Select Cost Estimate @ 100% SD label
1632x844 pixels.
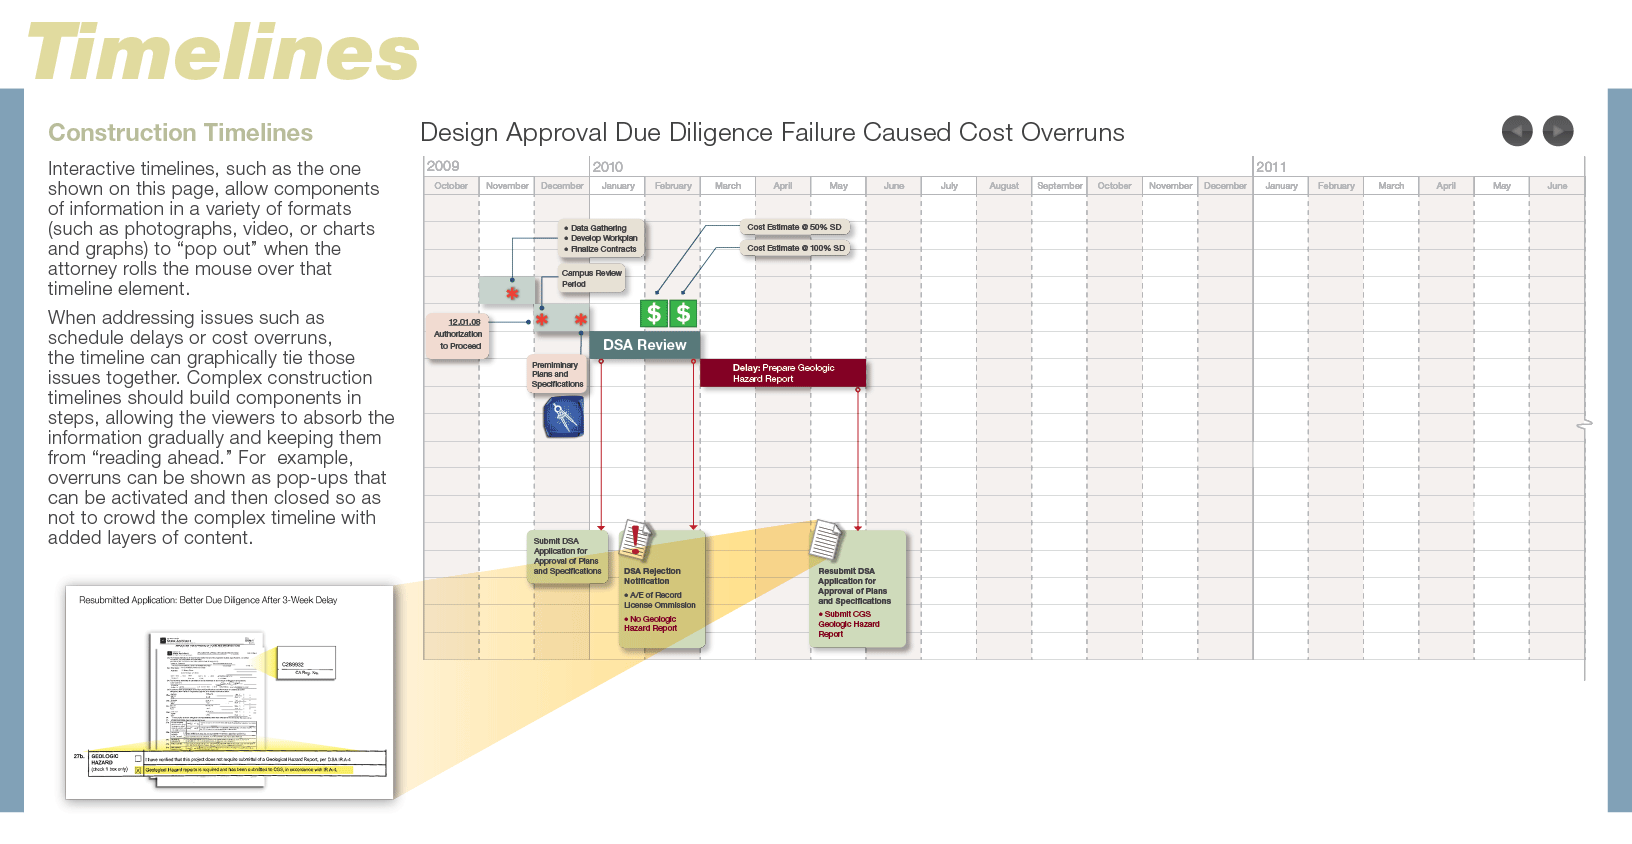pos(796,248)
